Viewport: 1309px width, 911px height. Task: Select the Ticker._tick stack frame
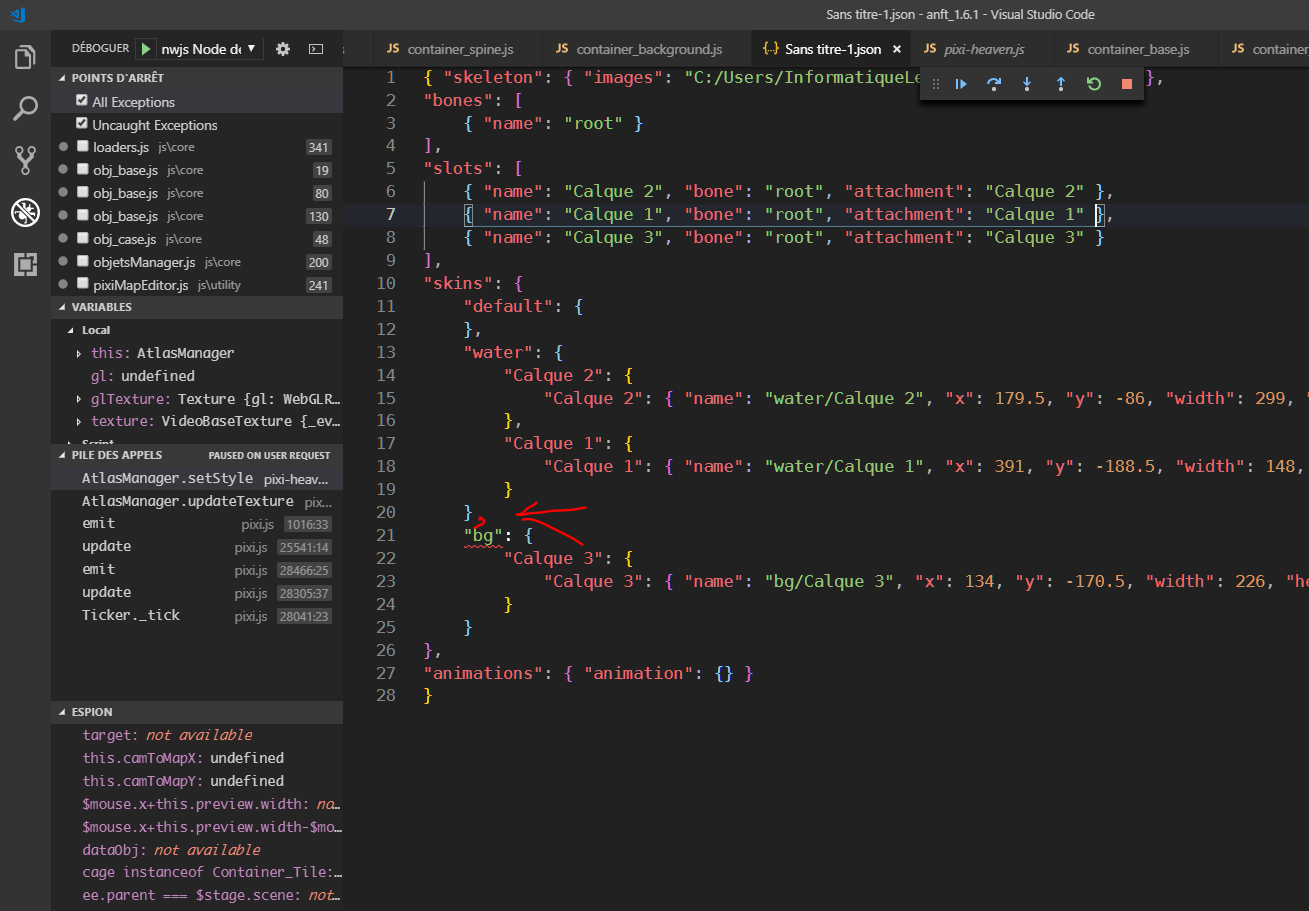(197, 615)
